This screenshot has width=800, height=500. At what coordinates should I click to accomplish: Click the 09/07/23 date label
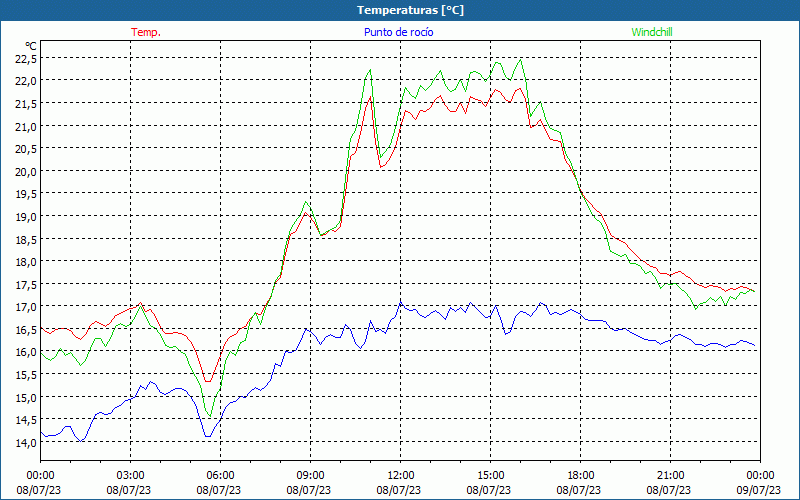pos(759,490)
